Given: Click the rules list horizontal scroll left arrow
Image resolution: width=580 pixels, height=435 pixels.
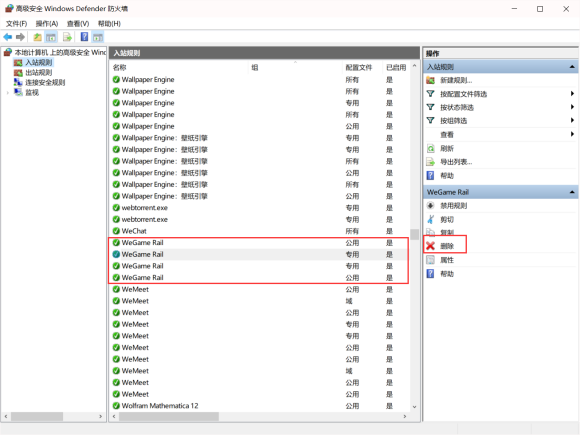Looking at the screenshot, I should (x=114, y=417).
